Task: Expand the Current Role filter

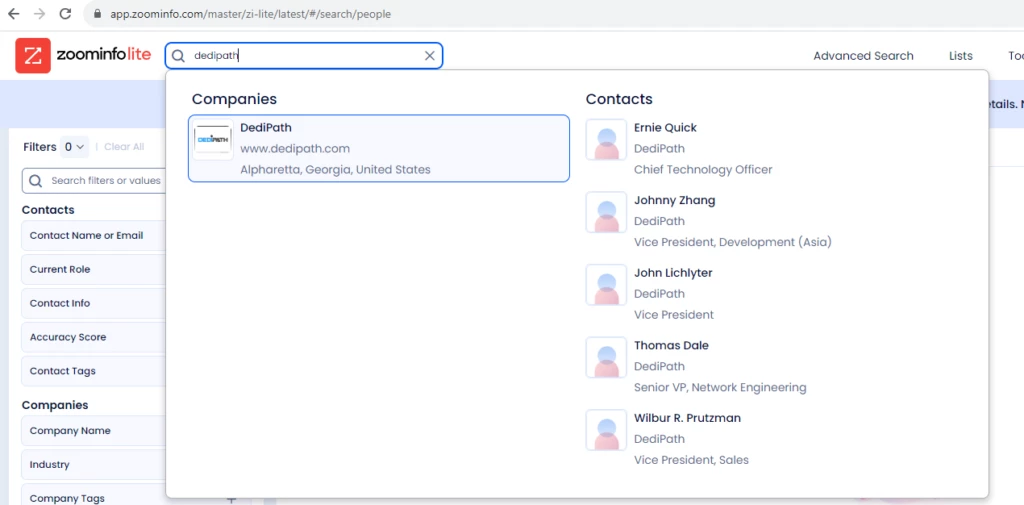Action: pyautogui.click(x=92, y=270)
